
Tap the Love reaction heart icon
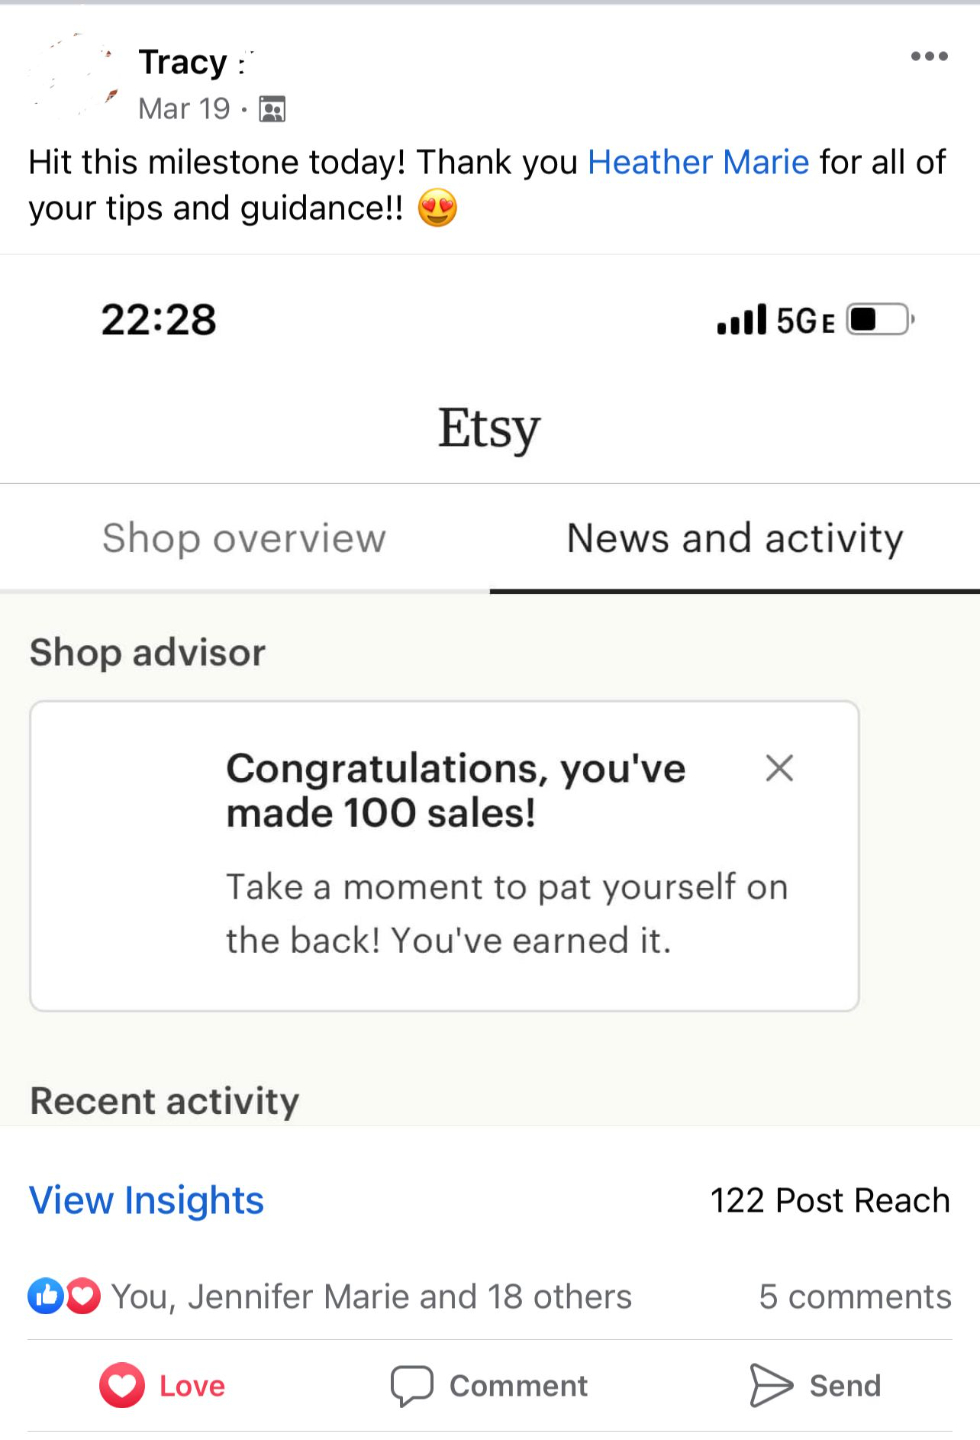122,1386
